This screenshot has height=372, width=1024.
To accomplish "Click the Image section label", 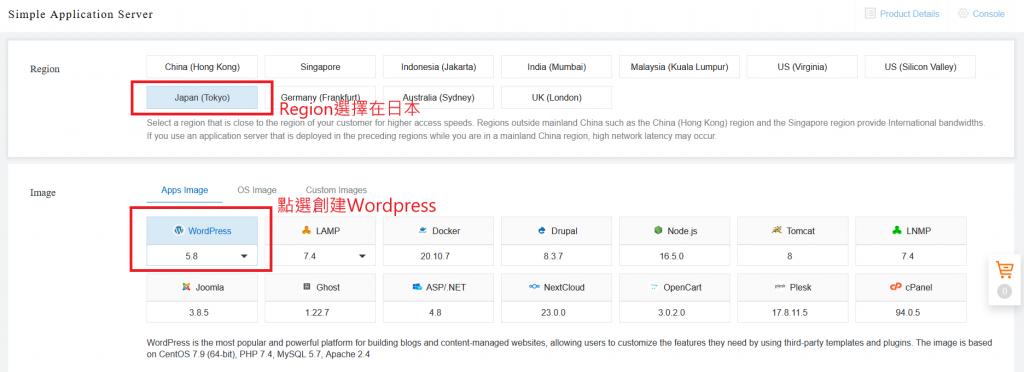I will pos(43,193).
